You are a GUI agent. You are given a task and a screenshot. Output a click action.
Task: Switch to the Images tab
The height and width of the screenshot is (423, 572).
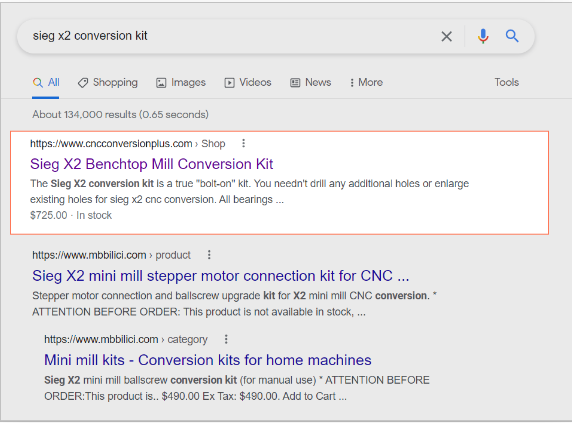(181, 82)
